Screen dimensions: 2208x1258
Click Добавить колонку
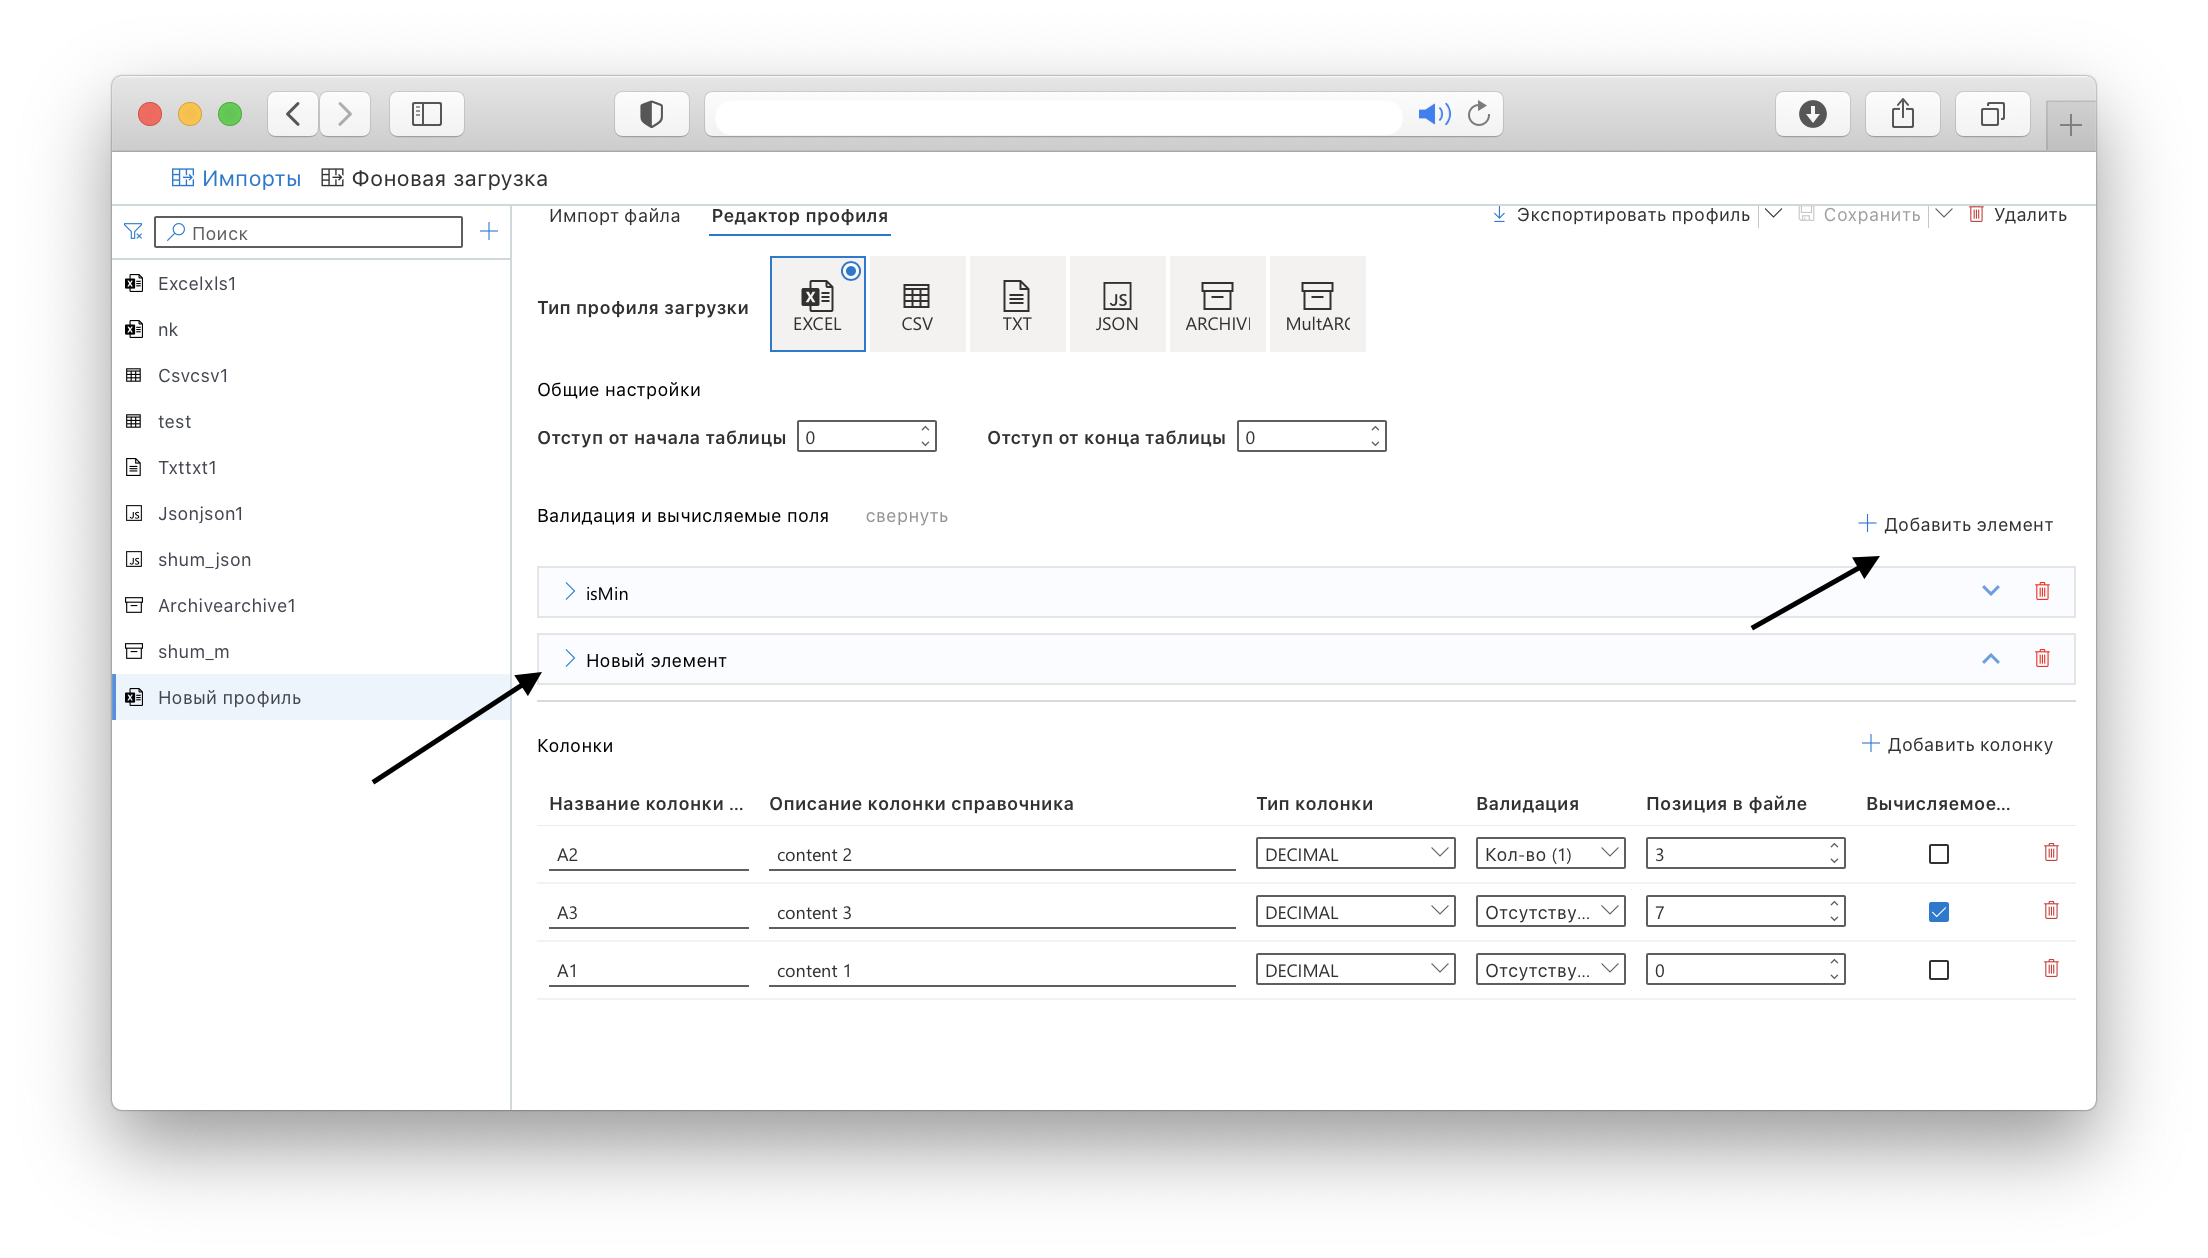[x=1957, y=744]
